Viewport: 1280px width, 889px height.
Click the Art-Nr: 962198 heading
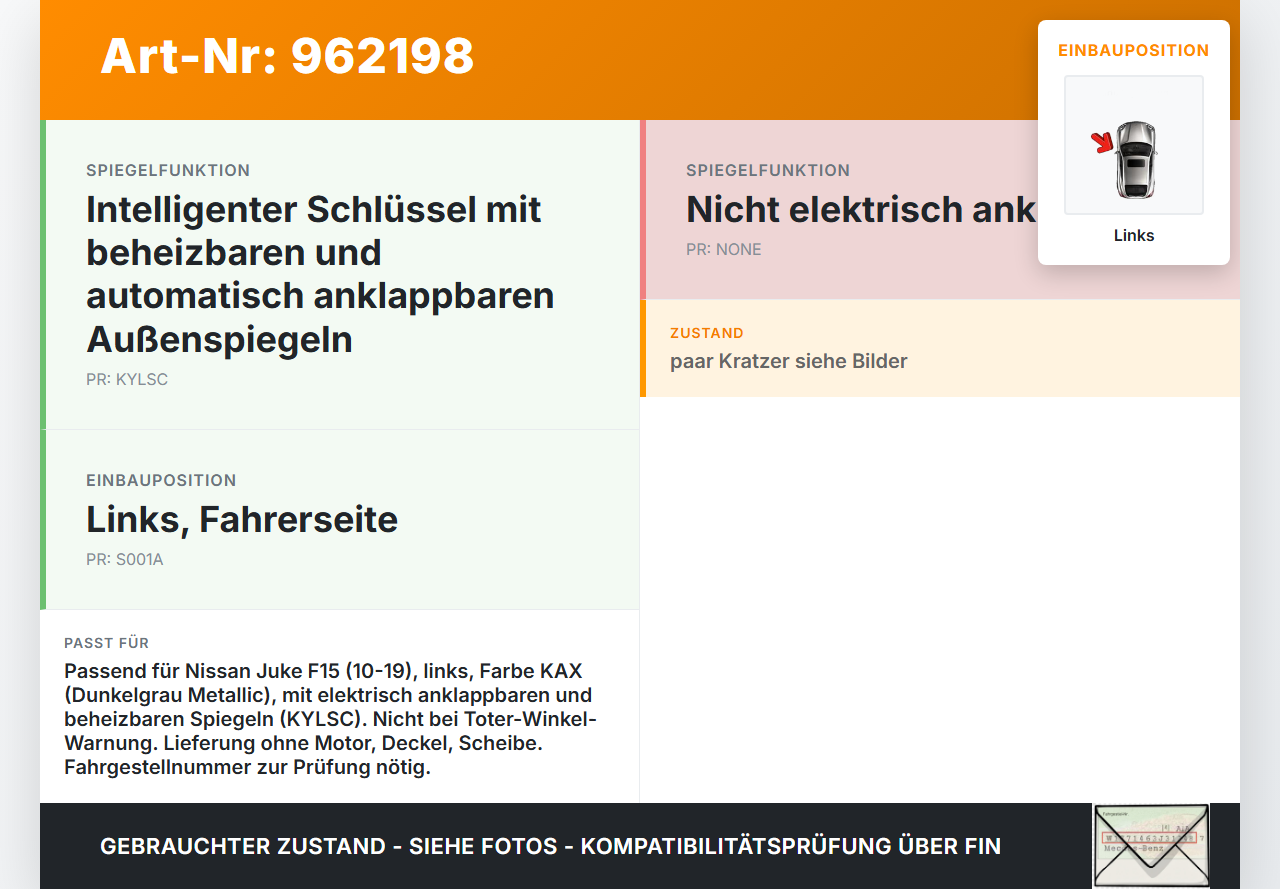287,58
